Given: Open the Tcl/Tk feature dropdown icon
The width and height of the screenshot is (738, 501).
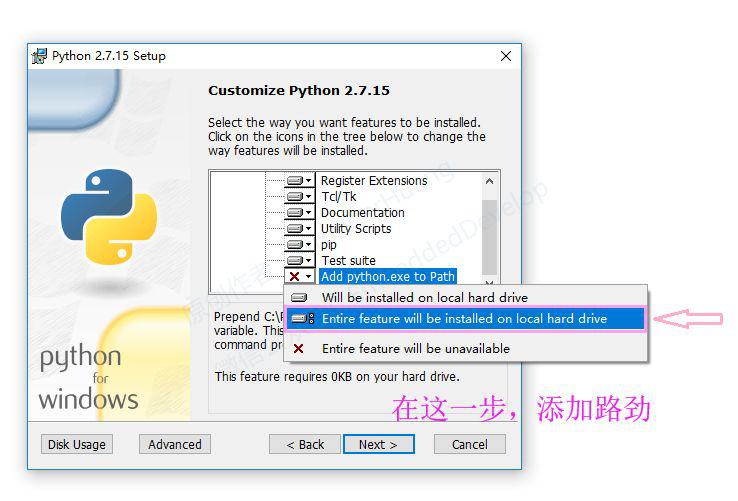Looking at the screenshot, I should [x=299, y=196].
